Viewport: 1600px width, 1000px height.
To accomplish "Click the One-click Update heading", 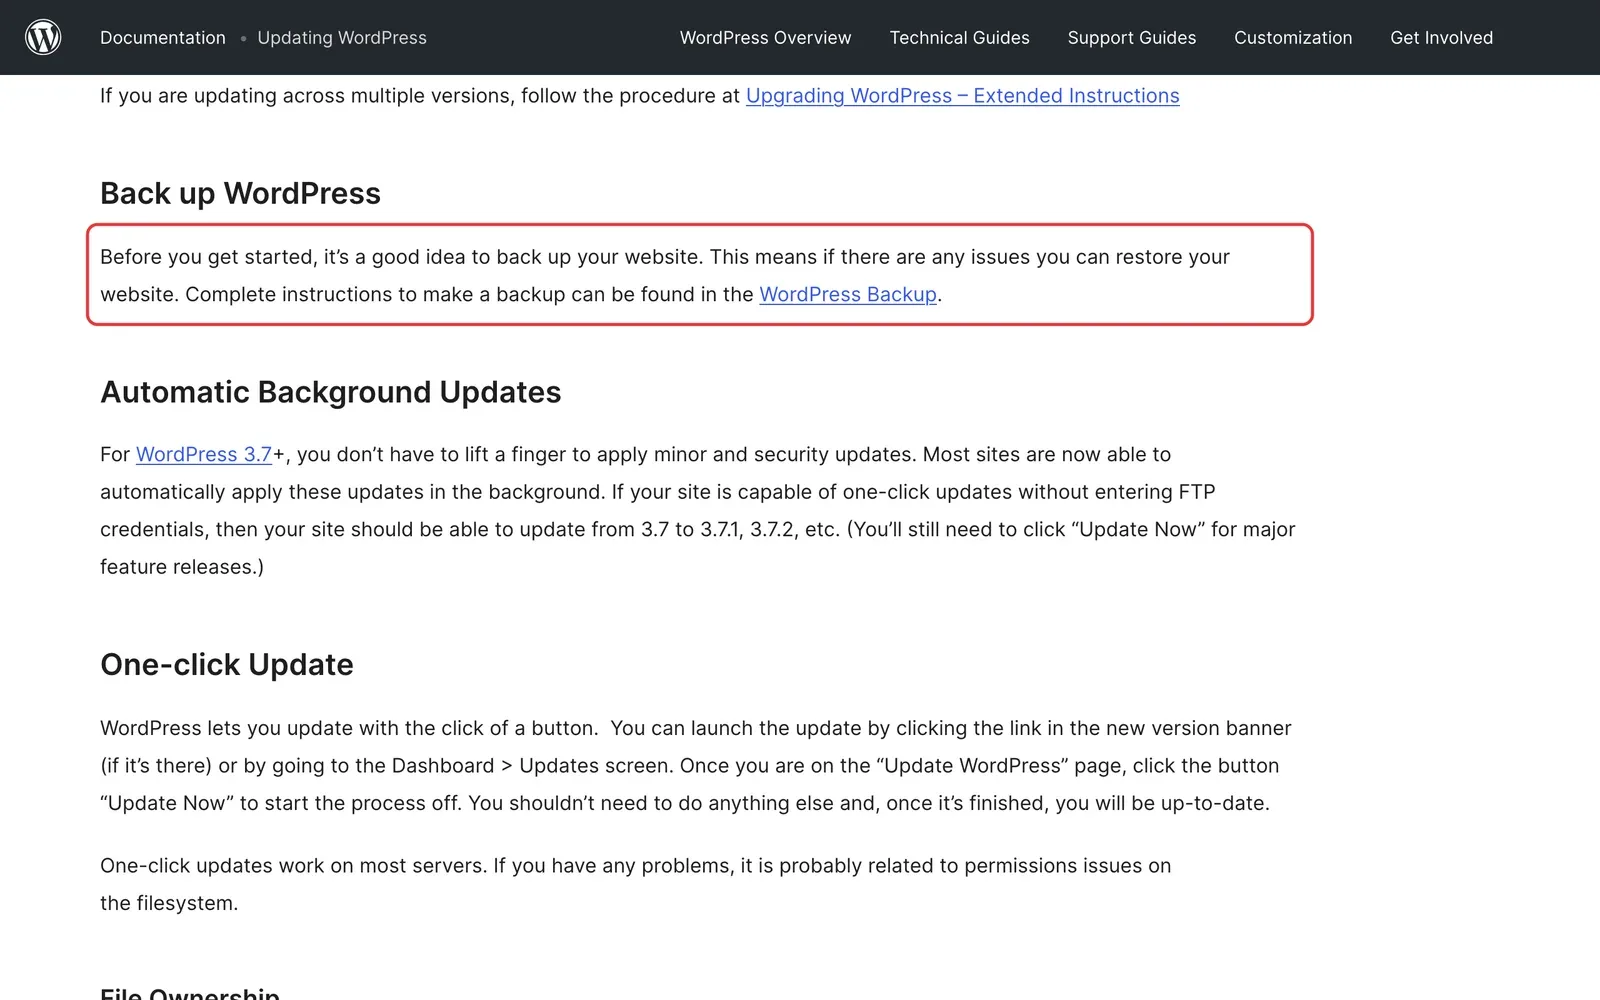I will pos(227,665).
